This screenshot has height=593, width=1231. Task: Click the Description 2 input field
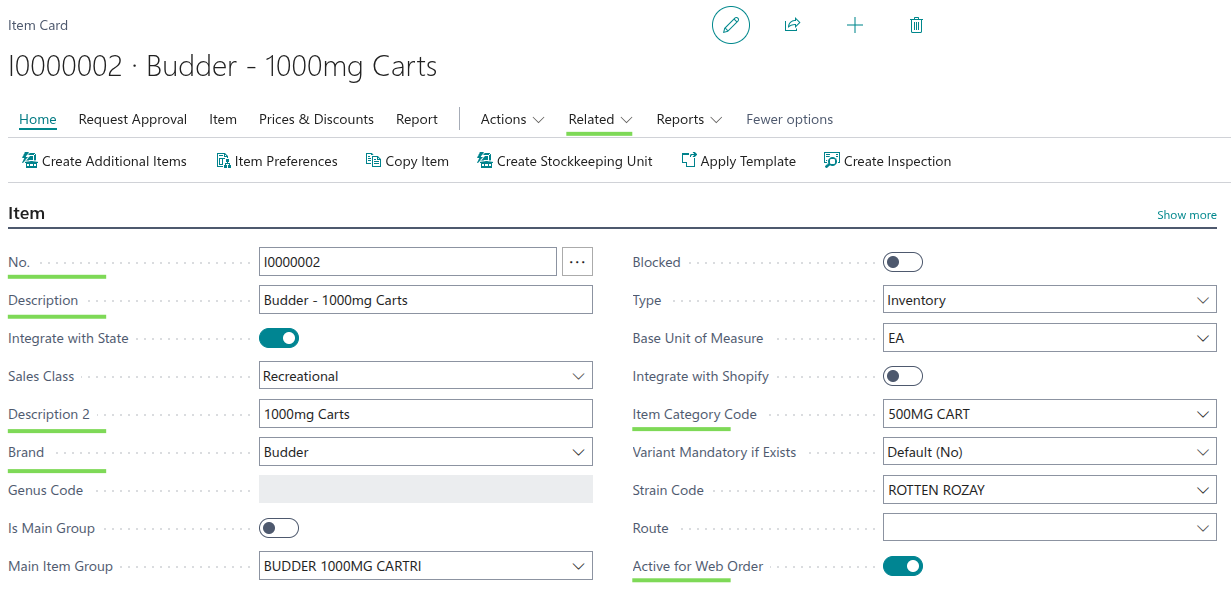pos(425,414)
